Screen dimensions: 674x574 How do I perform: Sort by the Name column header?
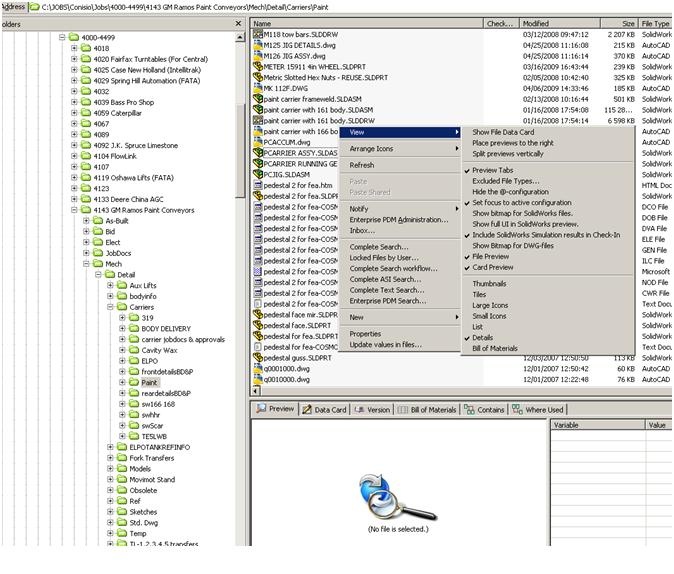coord(367,23)
